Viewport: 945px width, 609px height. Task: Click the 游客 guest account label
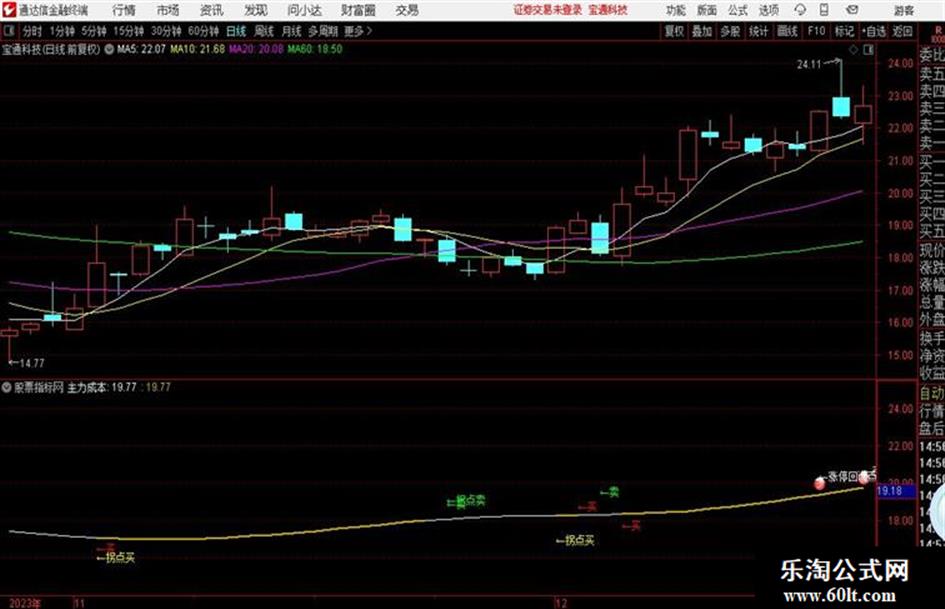pos(903,10)
